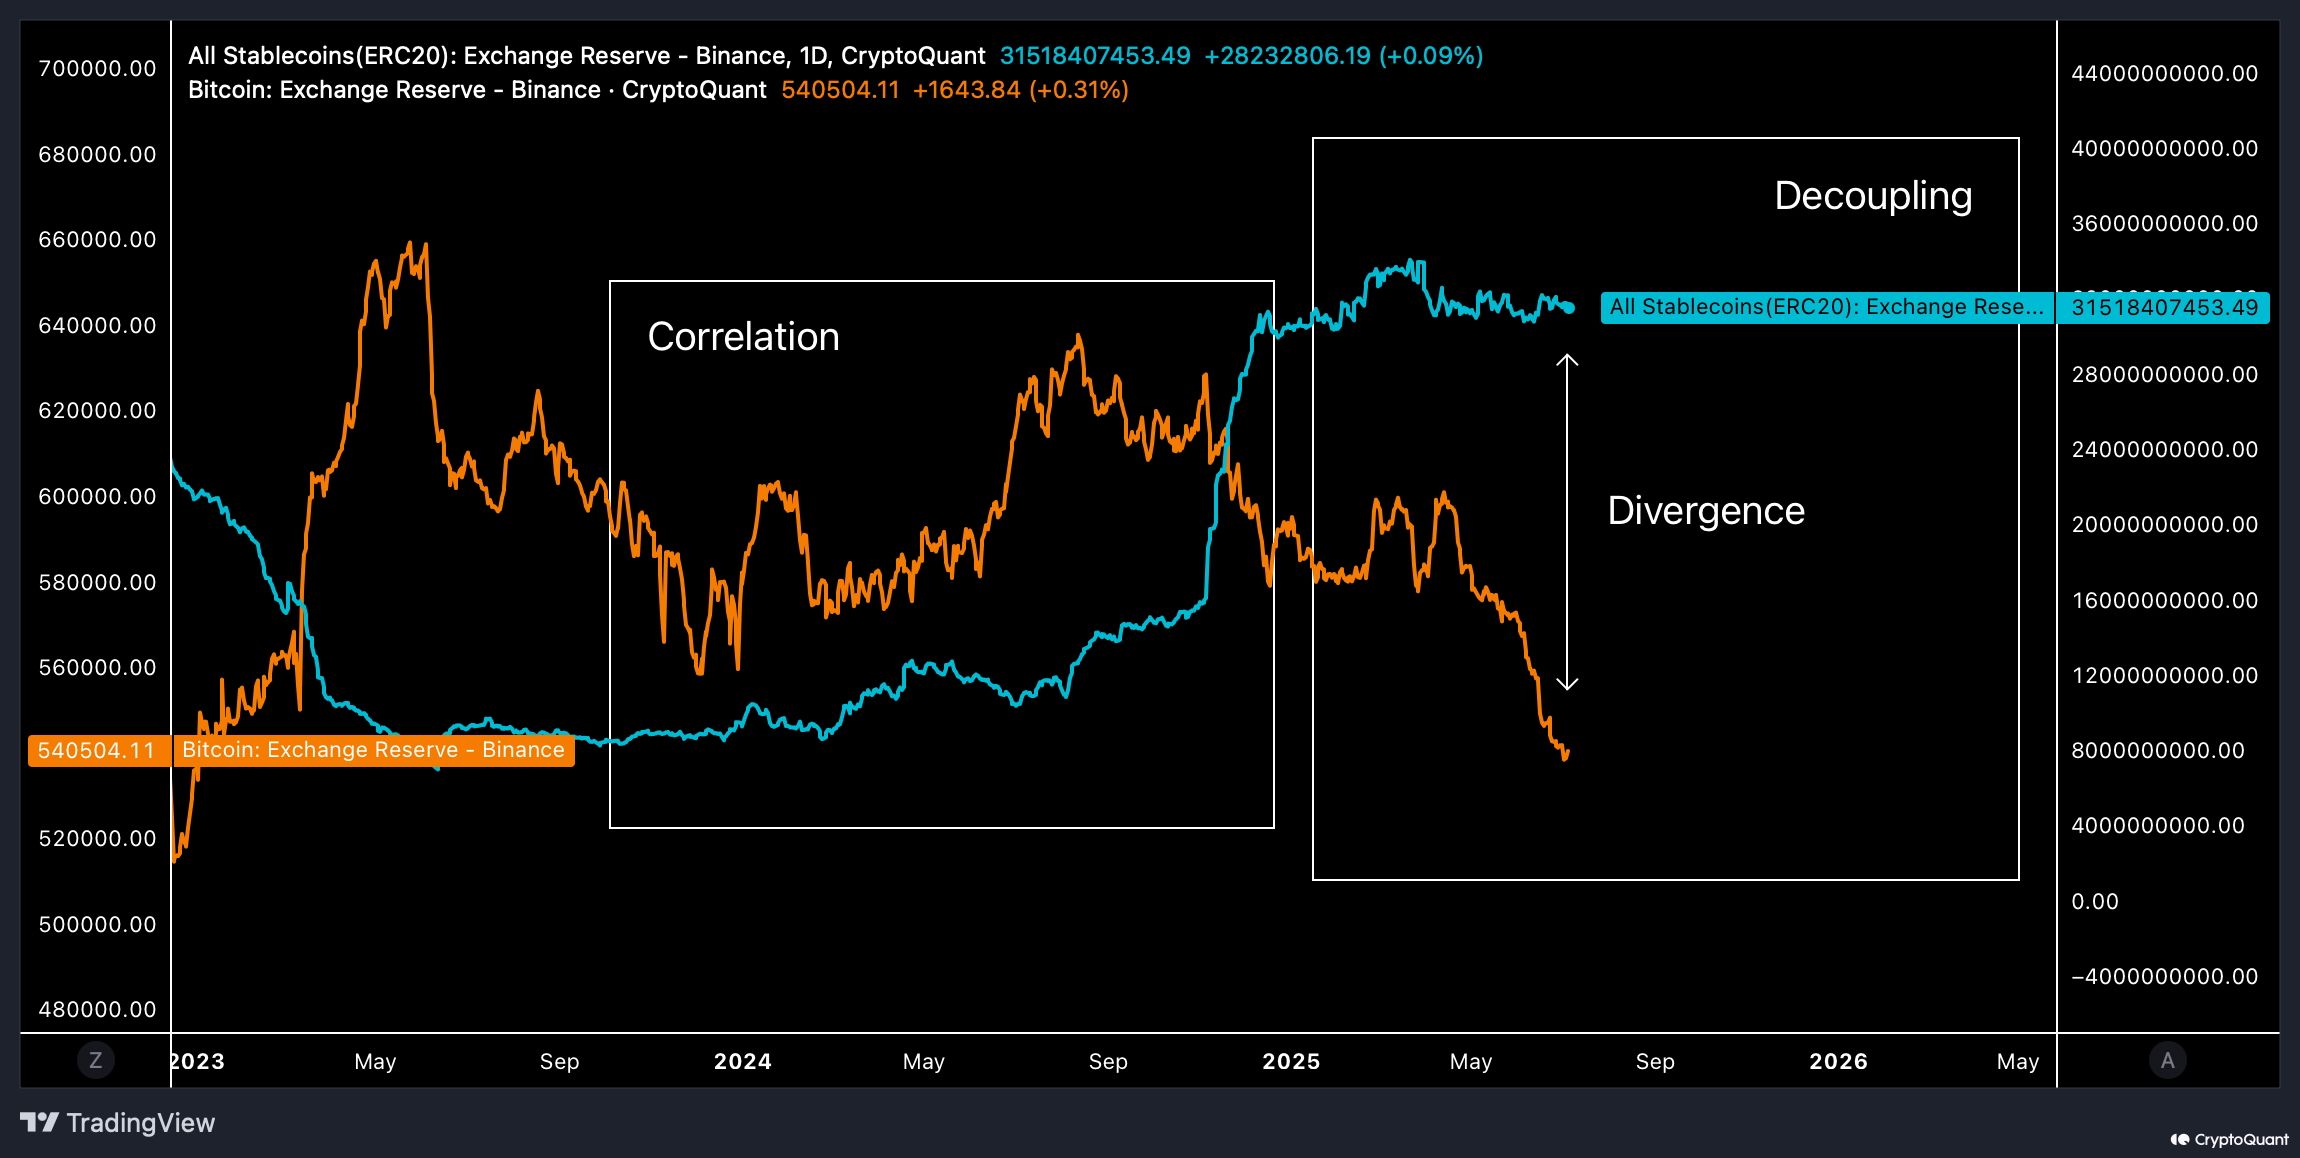This screenshot has height=1158, width=2300.
Task: Click the 700000.00 value on left price scale
Action: pyautogui.click(x=97, y=69)
